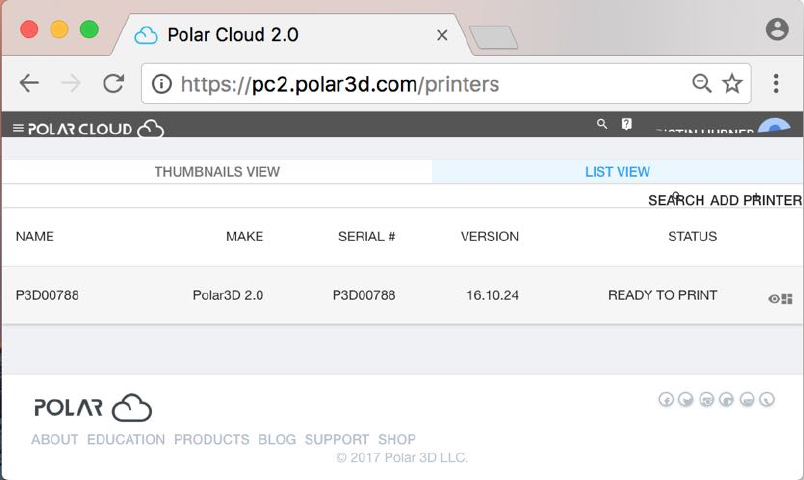Click the search magnifier in the header
Viewport: 804px width, 480px height.
click(x=602, y=124)
